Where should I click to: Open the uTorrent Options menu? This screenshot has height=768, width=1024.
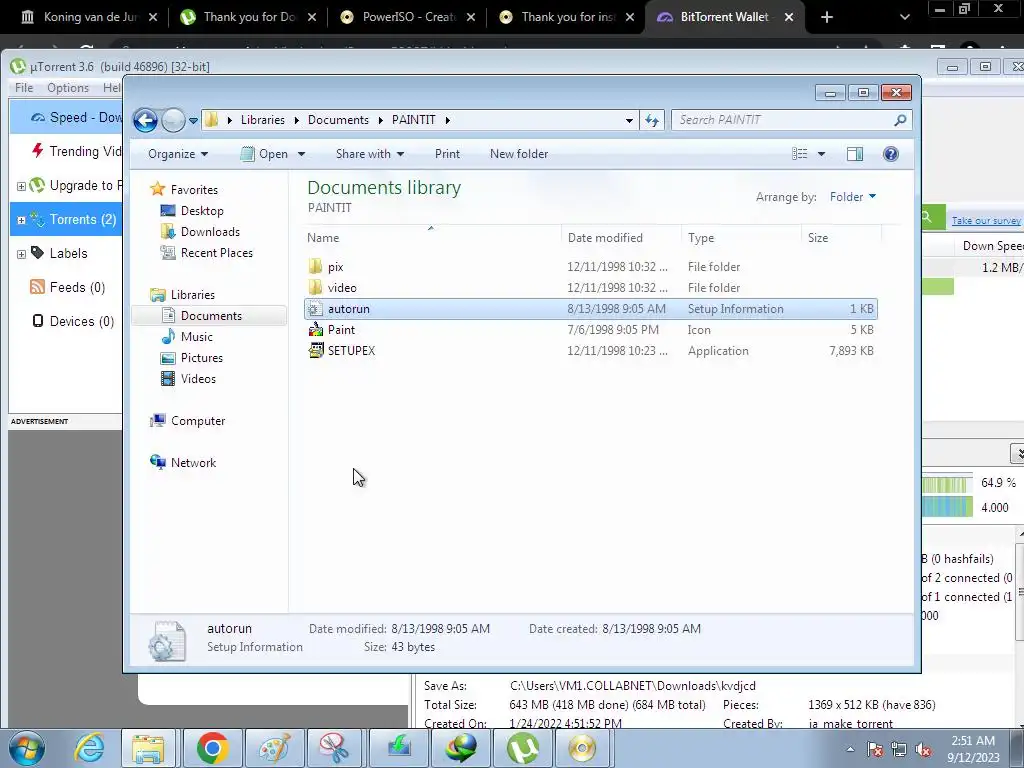tap(68, 88)
